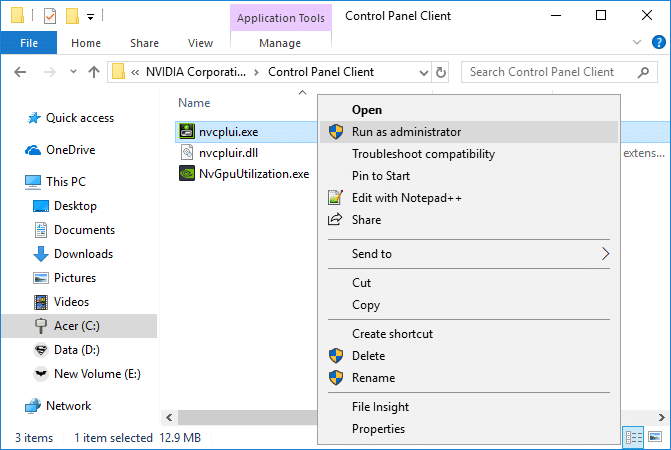
Task: Open the File tab
Action: pyautogui.click(x=29, y=43)
